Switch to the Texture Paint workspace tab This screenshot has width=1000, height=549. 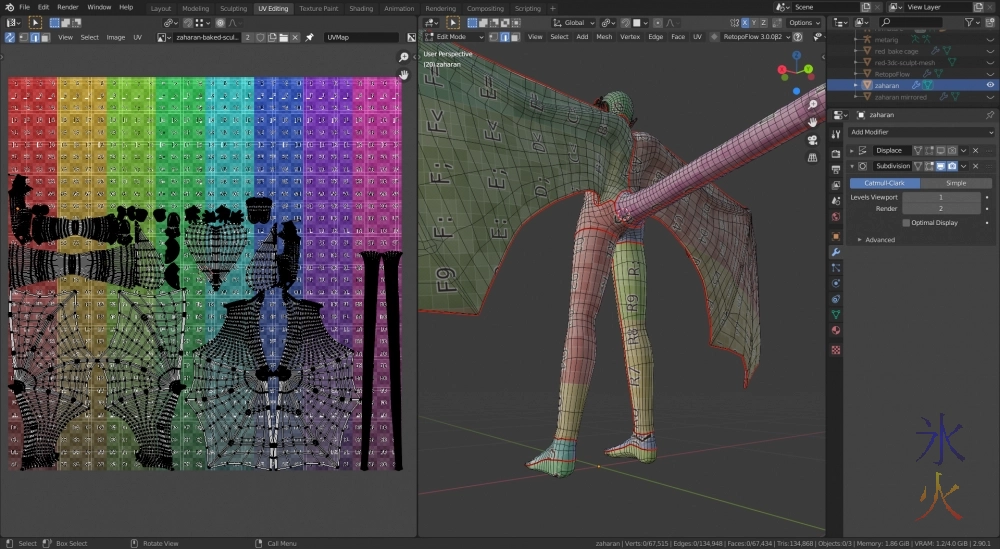[x=318, y=8]
